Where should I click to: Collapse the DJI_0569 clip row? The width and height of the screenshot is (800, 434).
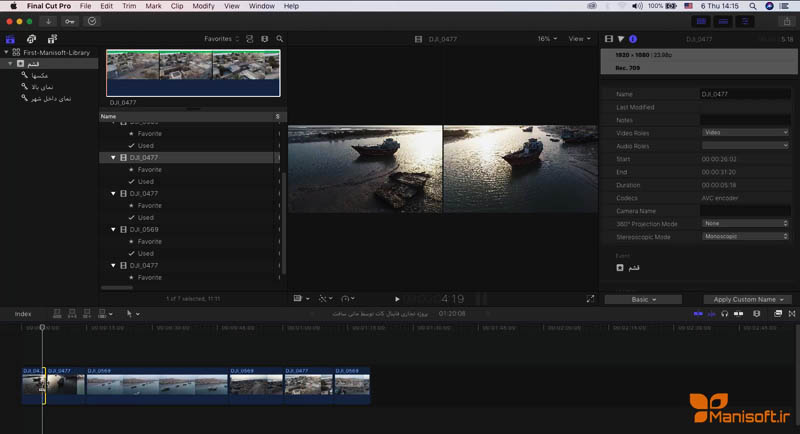[x=113, y=229]
